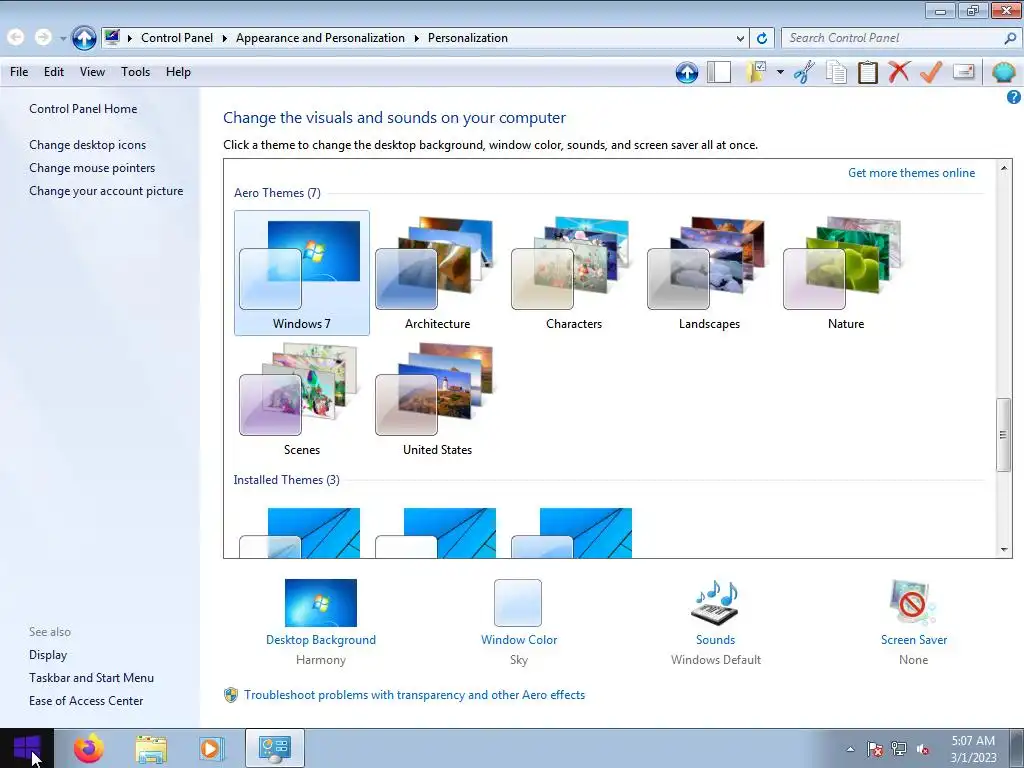Screen dimensions: 1024x768
Task: Select the Scenes theme
Action: click(302, 398)
